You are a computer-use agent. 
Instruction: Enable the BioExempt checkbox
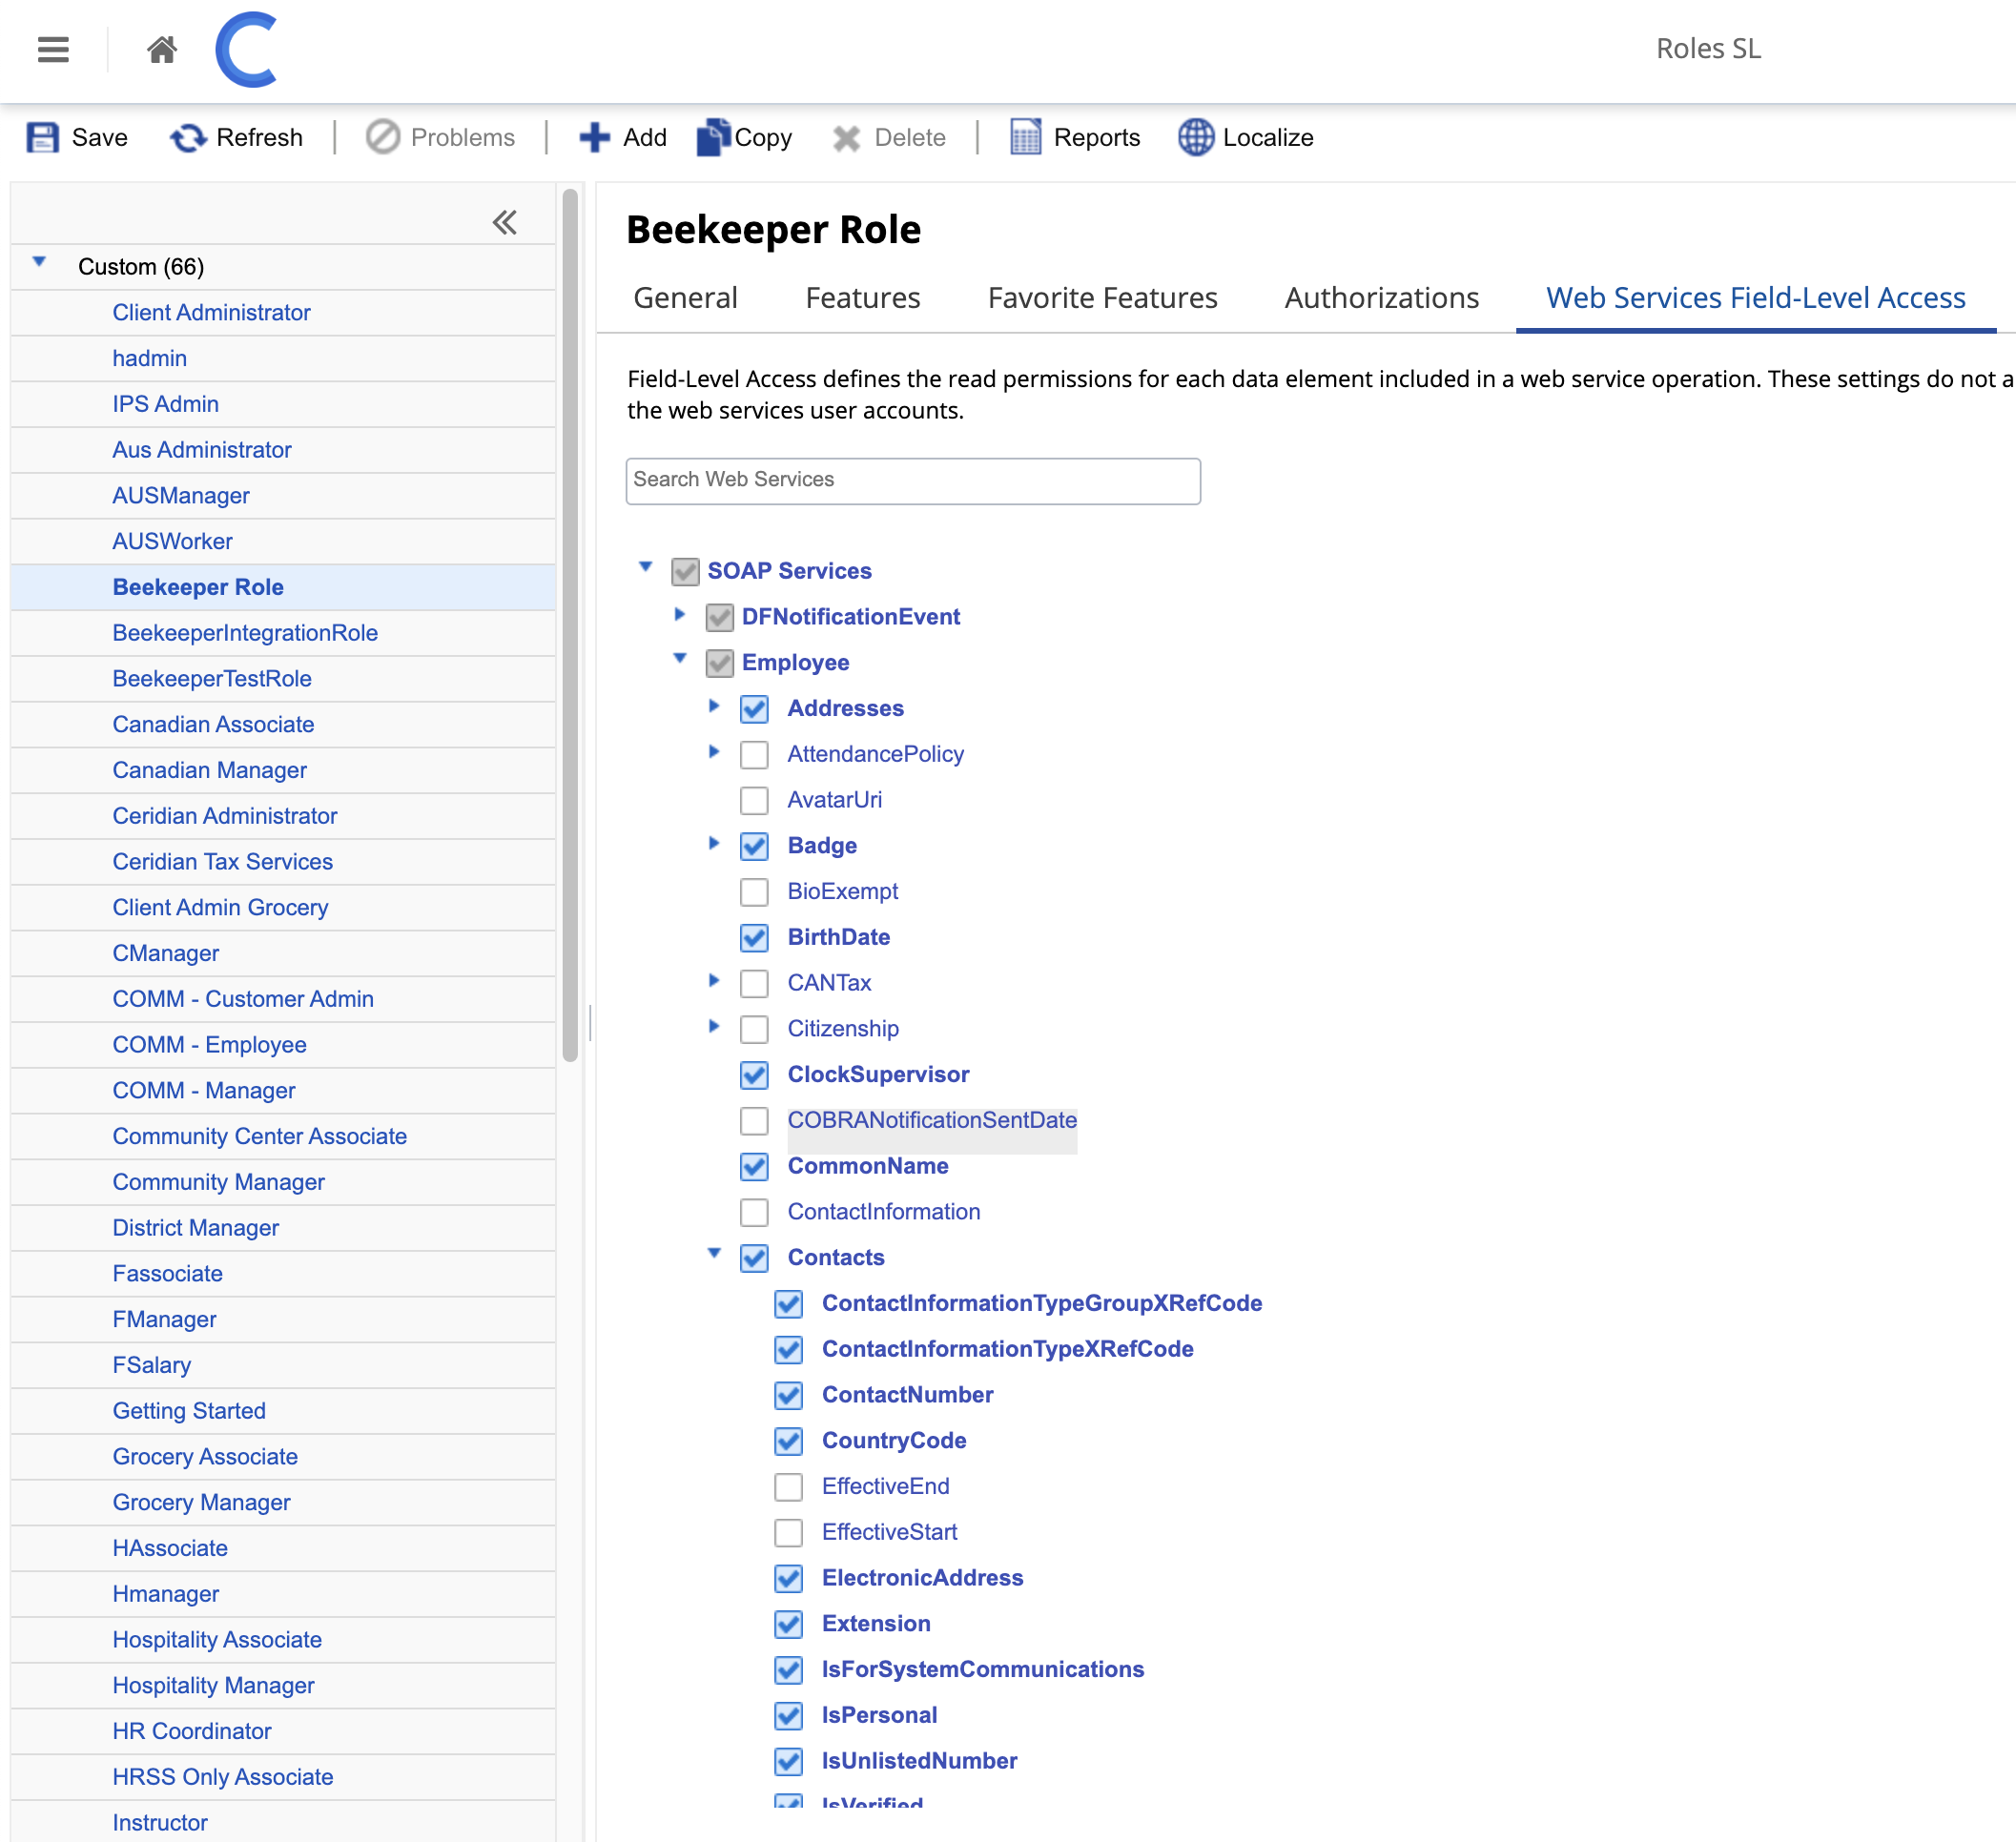coord(755,892)
